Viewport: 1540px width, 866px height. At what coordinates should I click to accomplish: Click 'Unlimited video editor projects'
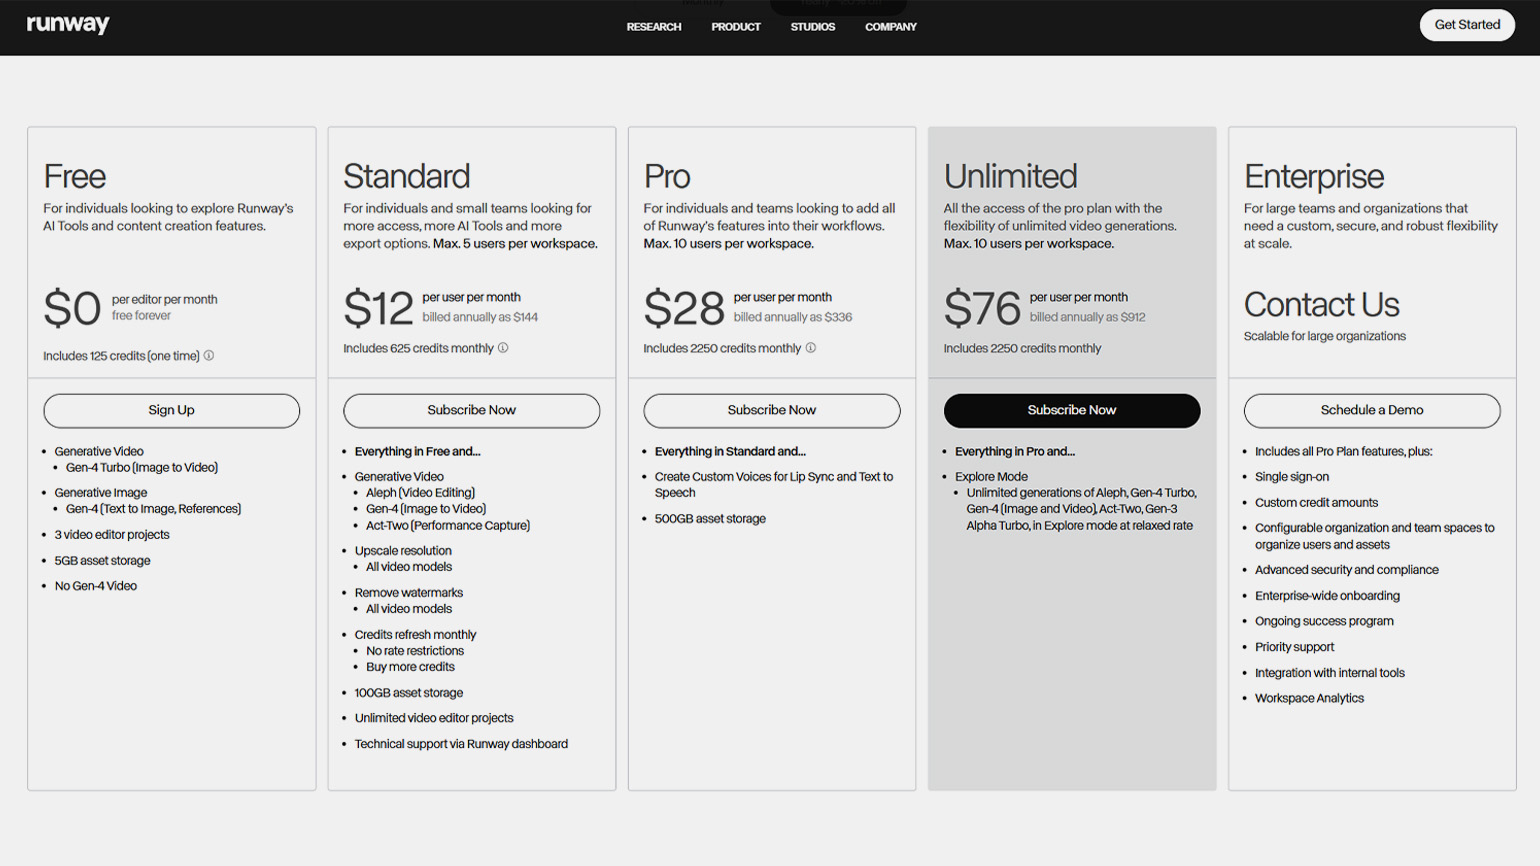point(434,718)
